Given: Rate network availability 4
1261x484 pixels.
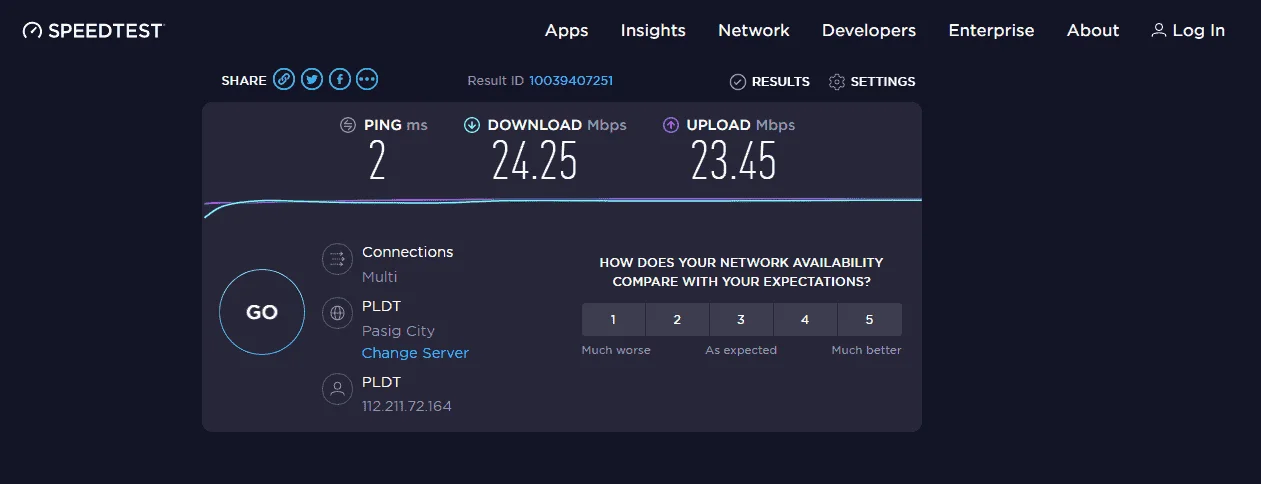Looking at the screenshot, I should pos(805,320).
